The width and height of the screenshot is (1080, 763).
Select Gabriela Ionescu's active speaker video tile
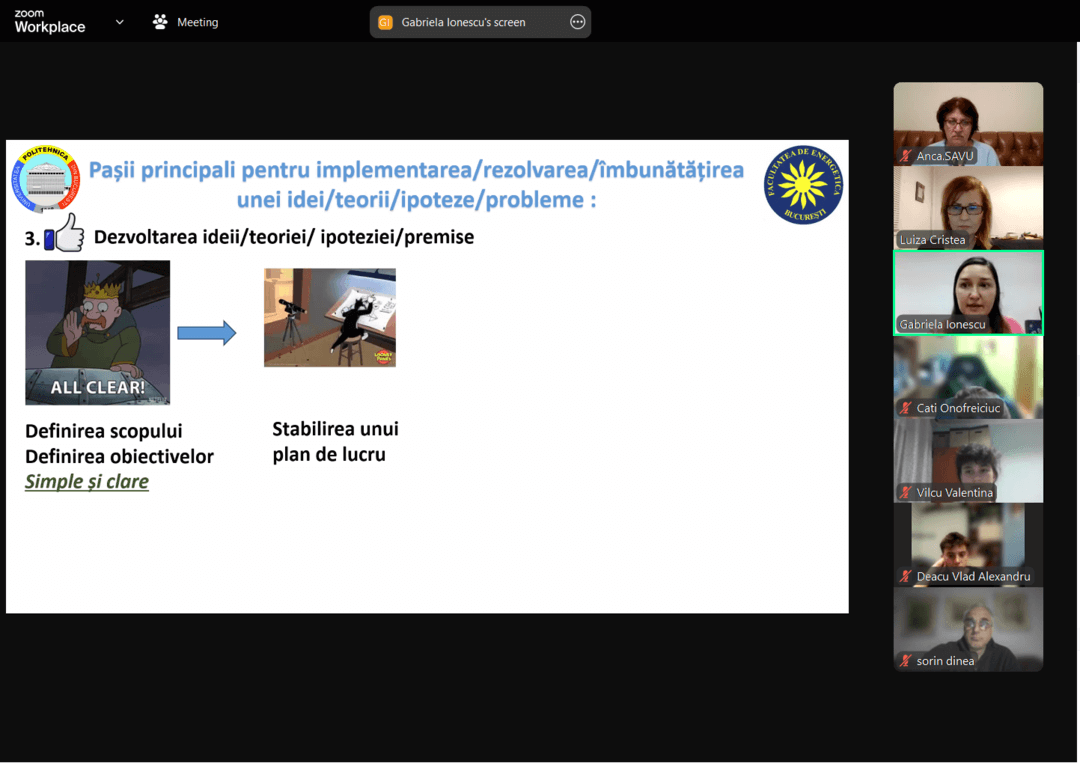(x=968, y=290)
